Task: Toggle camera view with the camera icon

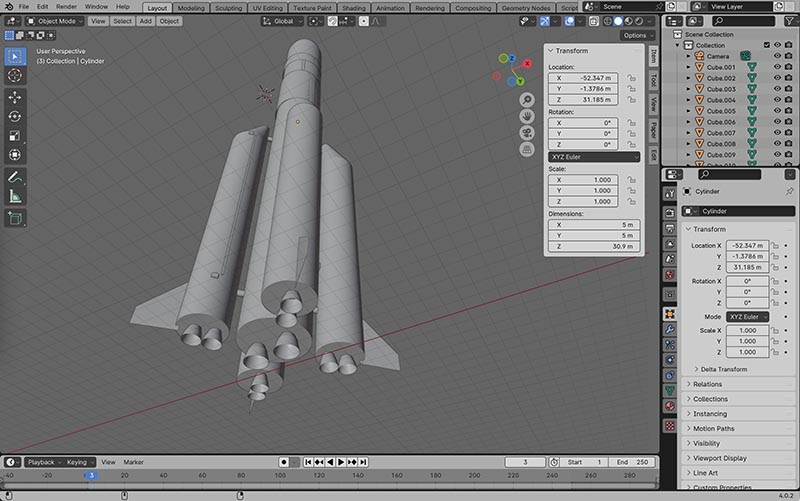Action: coord(526,133)
